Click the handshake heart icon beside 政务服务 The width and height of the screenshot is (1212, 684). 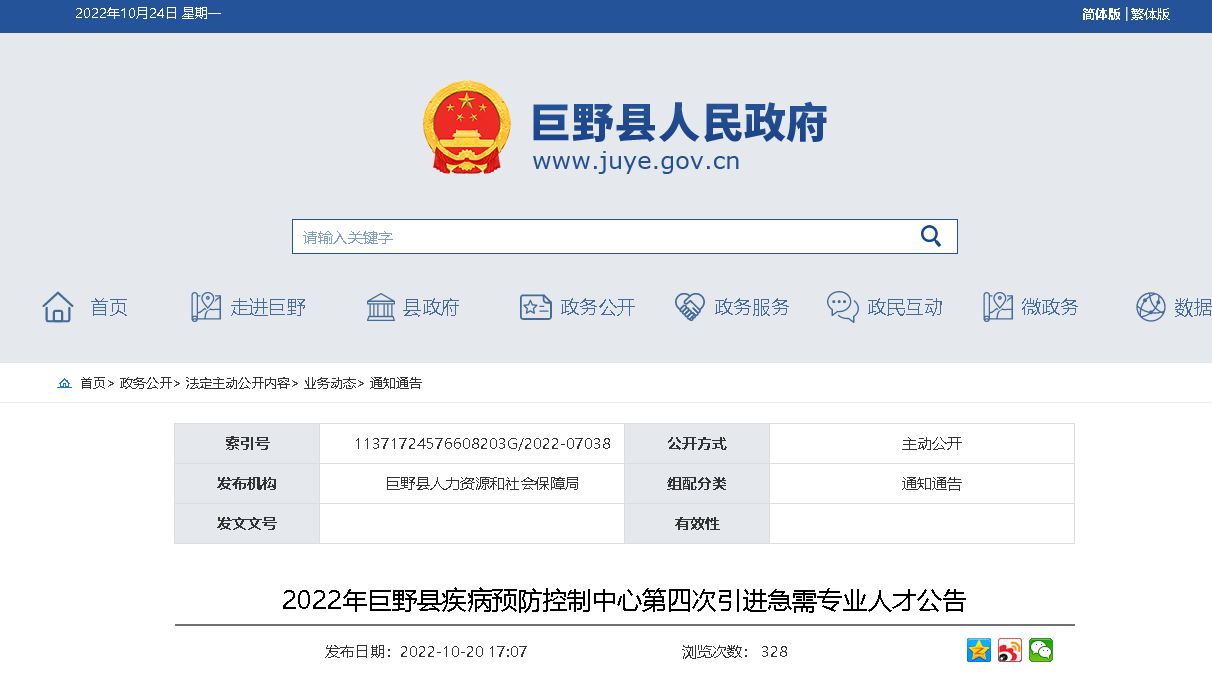coord(690,307)
